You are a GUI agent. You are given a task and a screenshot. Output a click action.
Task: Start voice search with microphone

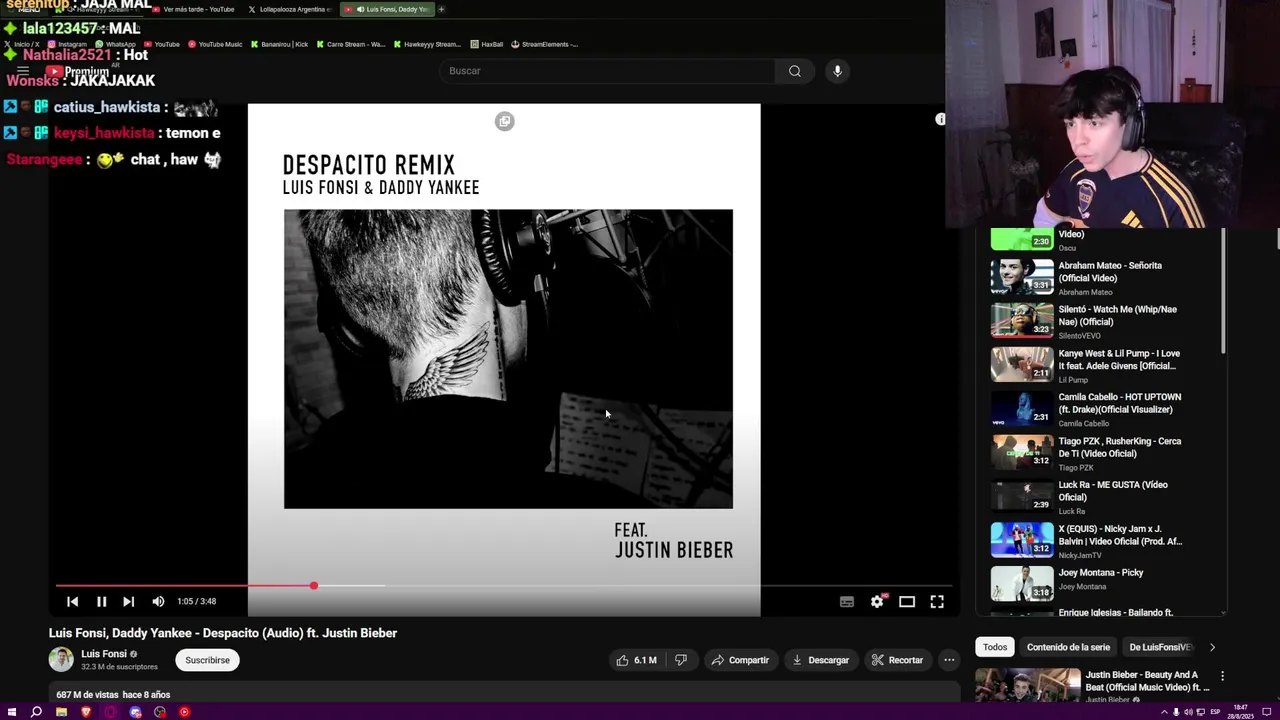[x=837, y=71]
